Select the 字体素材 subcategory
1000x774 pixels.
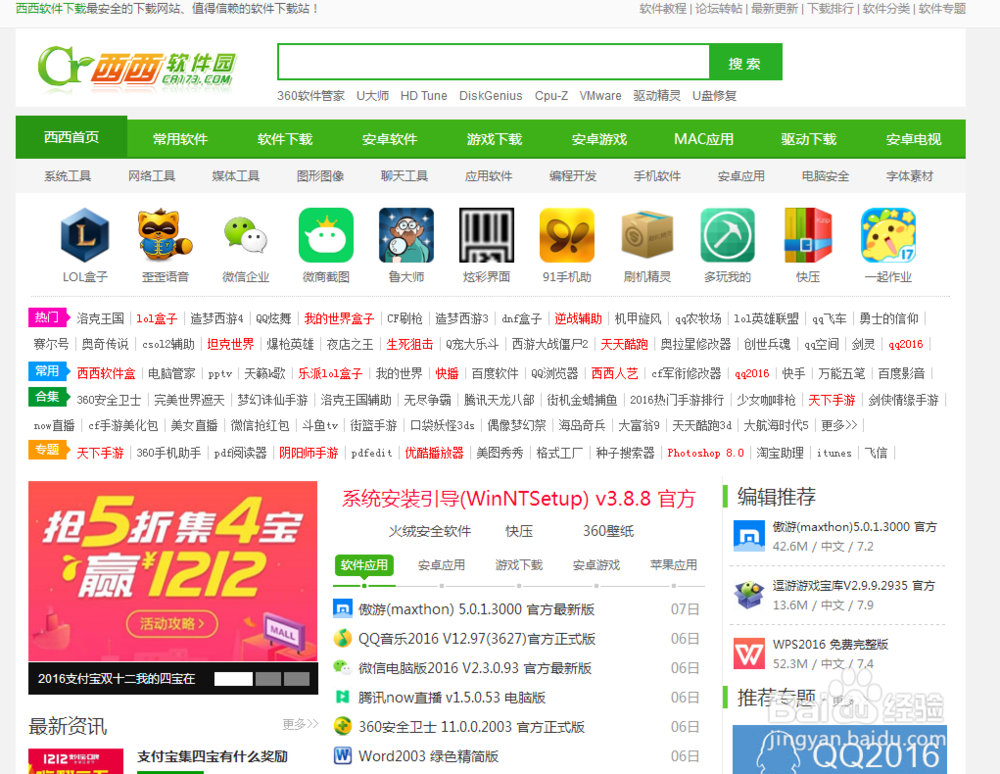pos(909,176)
